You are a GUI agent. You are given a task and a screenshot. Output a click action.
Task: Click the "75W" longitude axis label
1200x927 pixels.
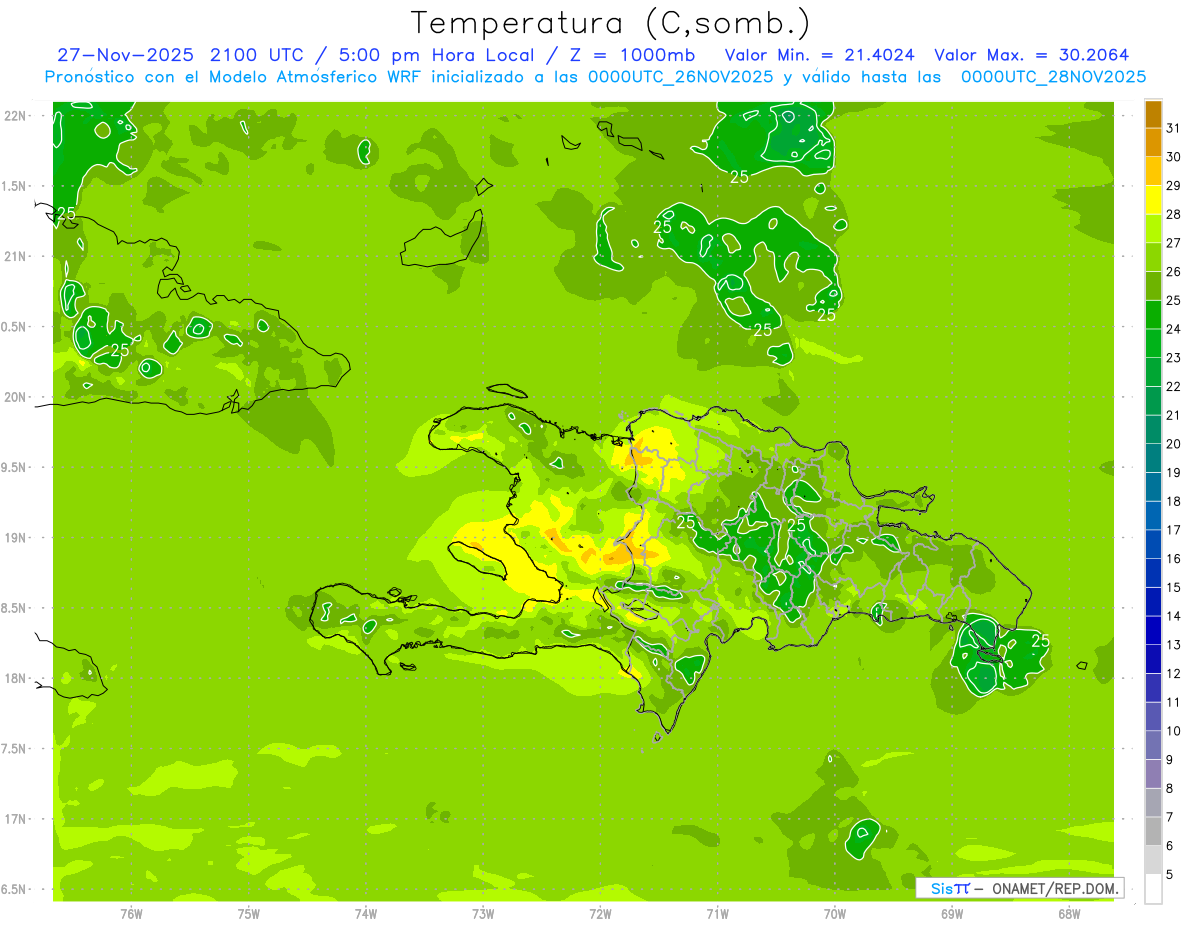pyautogui.click(x=248, y=914)
